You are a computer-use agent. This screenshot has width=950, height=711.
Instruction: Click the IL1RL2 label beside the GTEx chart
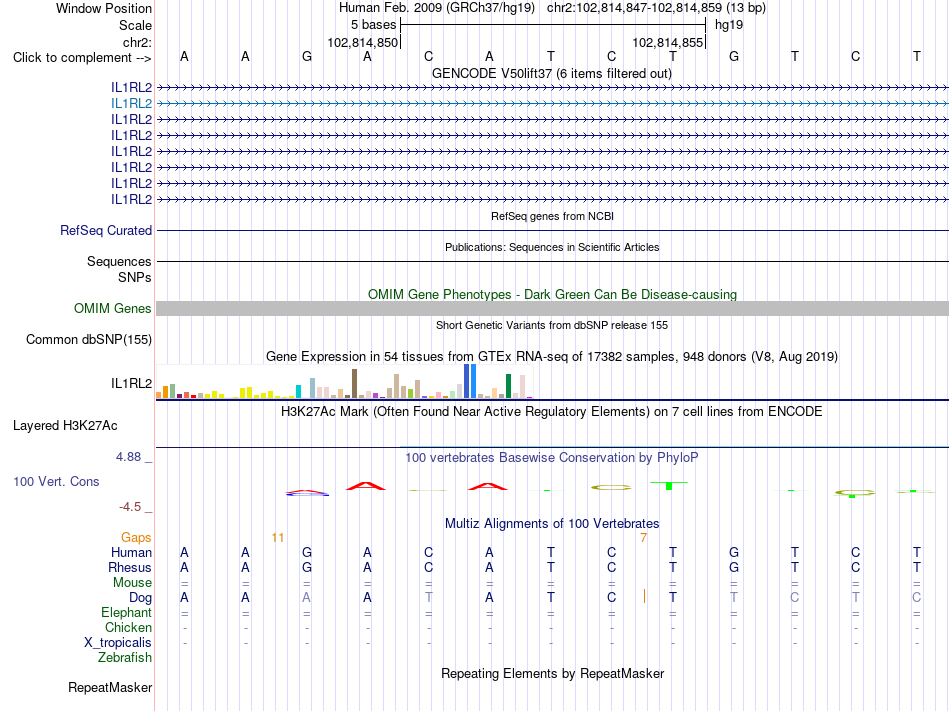tap(131, 383)
